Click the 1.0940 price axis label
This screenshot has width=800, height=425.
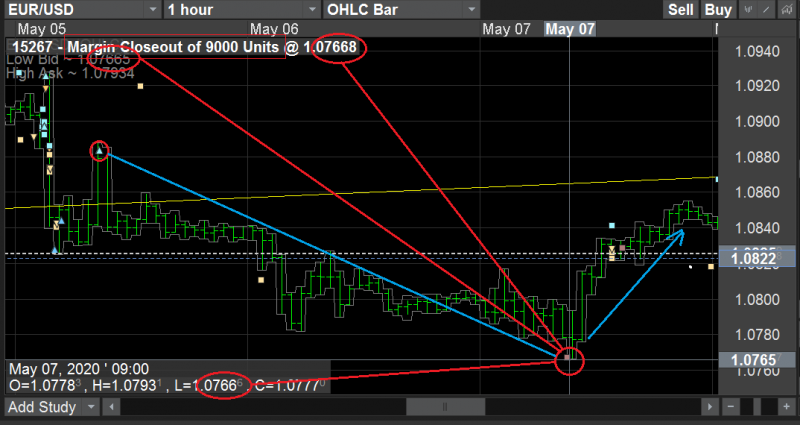[x=757, y=52]
